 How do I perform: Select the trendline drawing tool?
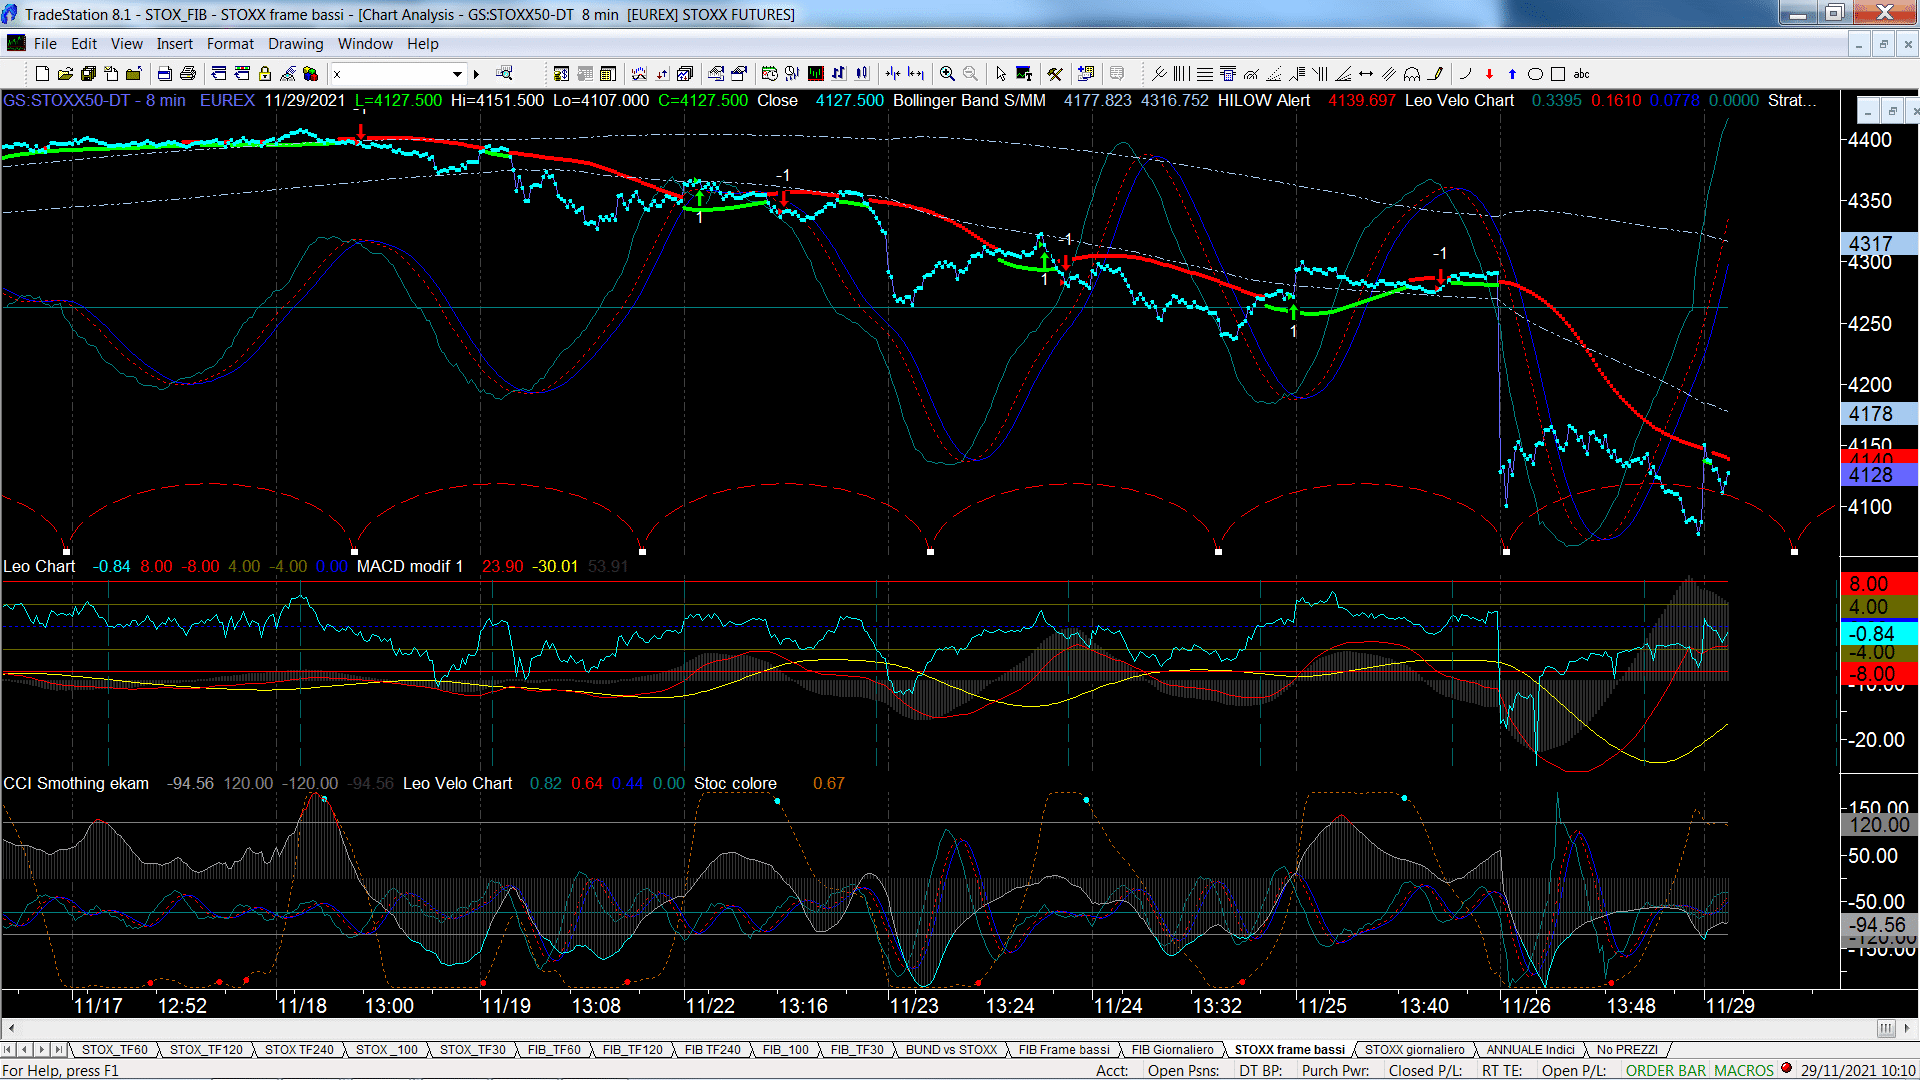pos(1158,74)
